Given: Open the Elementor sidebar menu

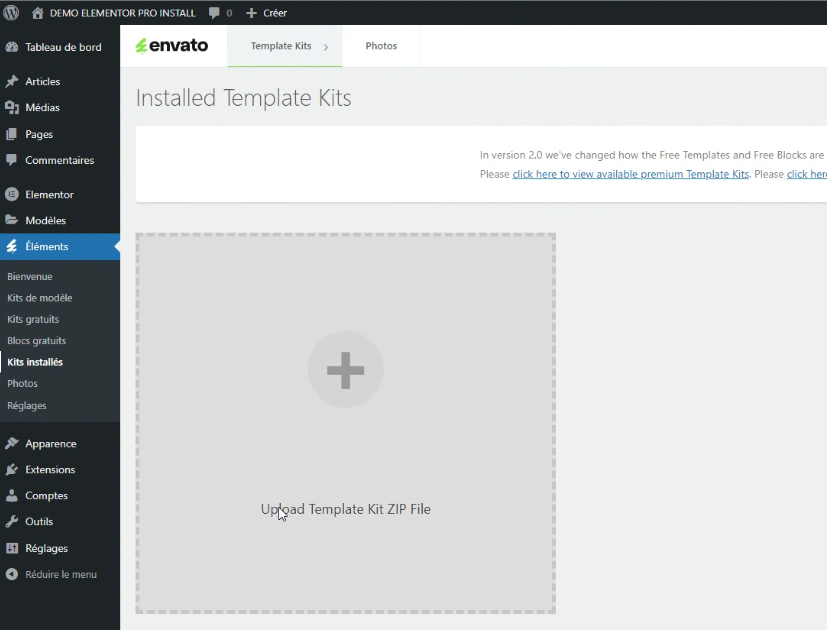Looking at the screenshot, I should pos(49,194).
